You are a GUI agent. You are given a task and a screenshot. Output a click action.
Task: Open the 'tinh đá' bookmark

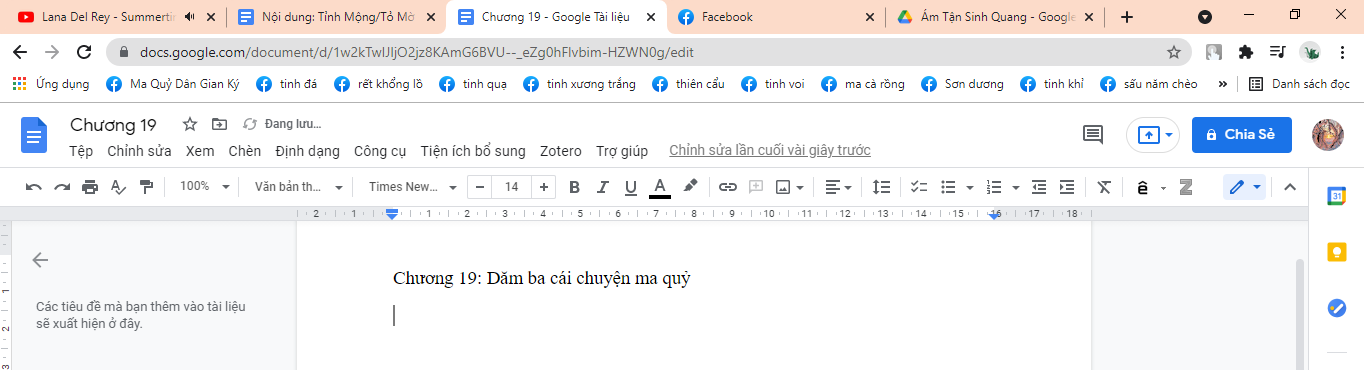pyautogui.click(x=286, y=84)
